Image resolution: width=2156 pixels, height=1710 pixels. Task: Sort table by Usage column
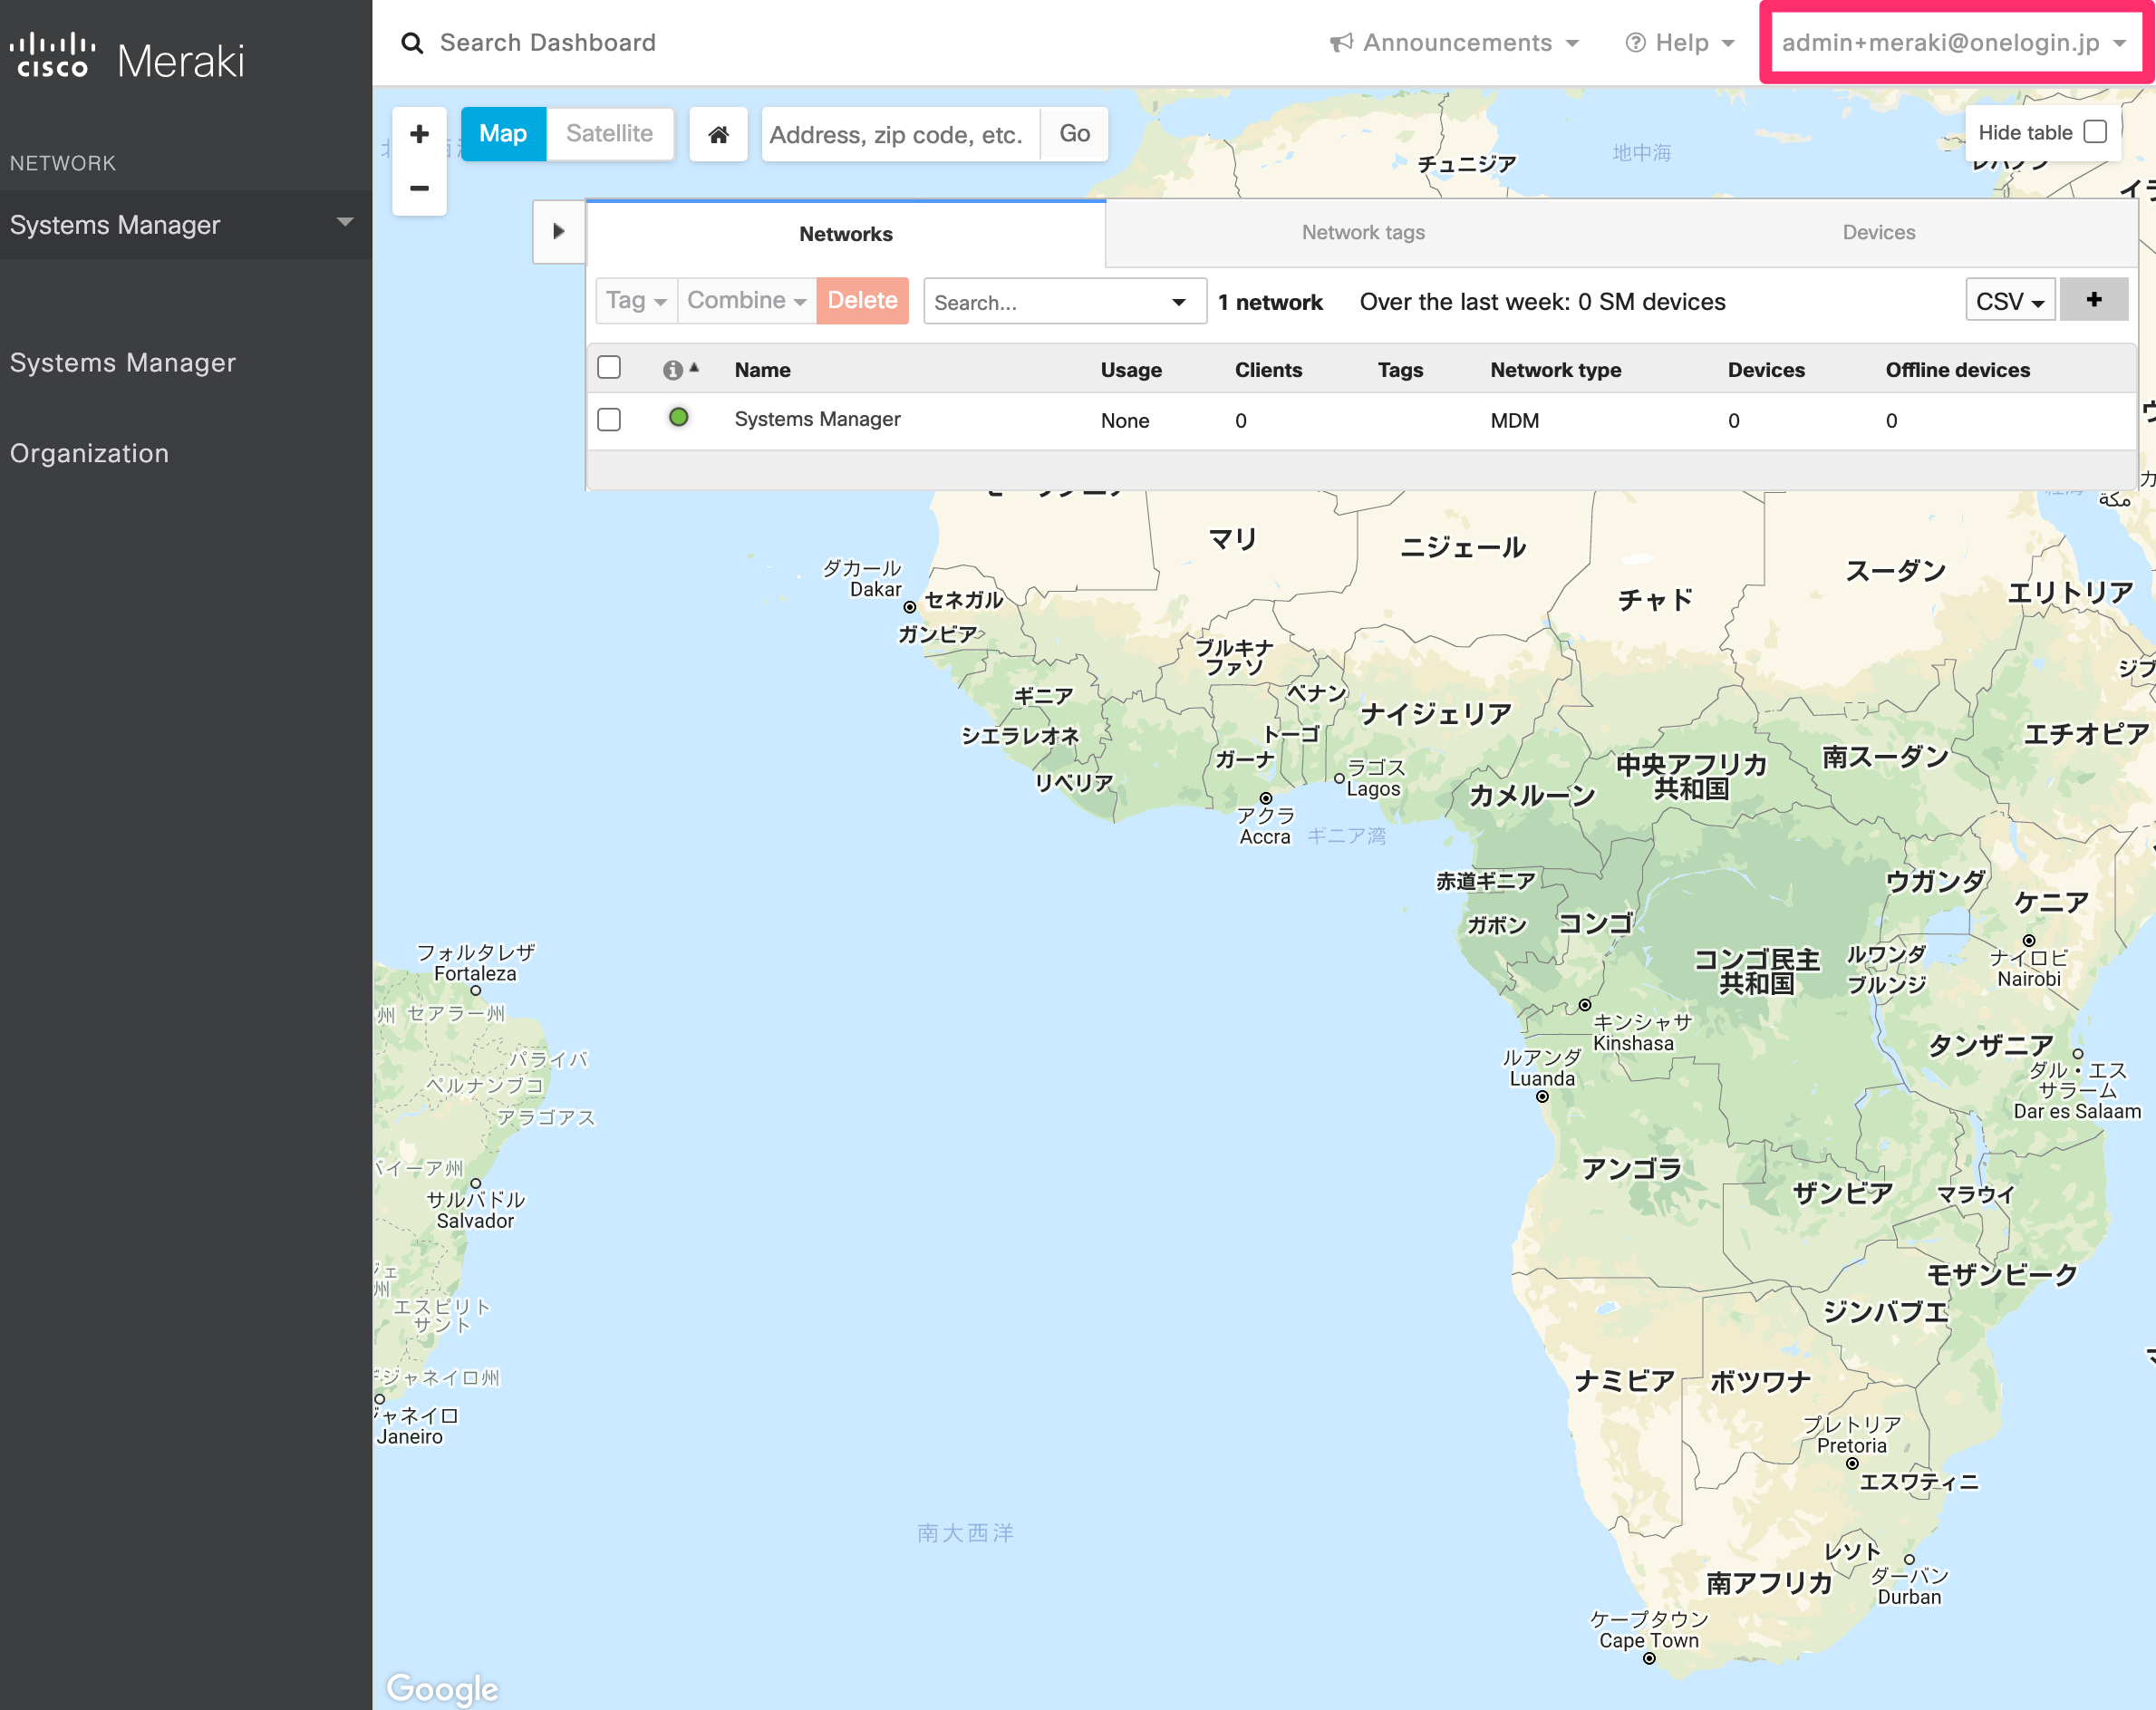[x=1131, y=370]
